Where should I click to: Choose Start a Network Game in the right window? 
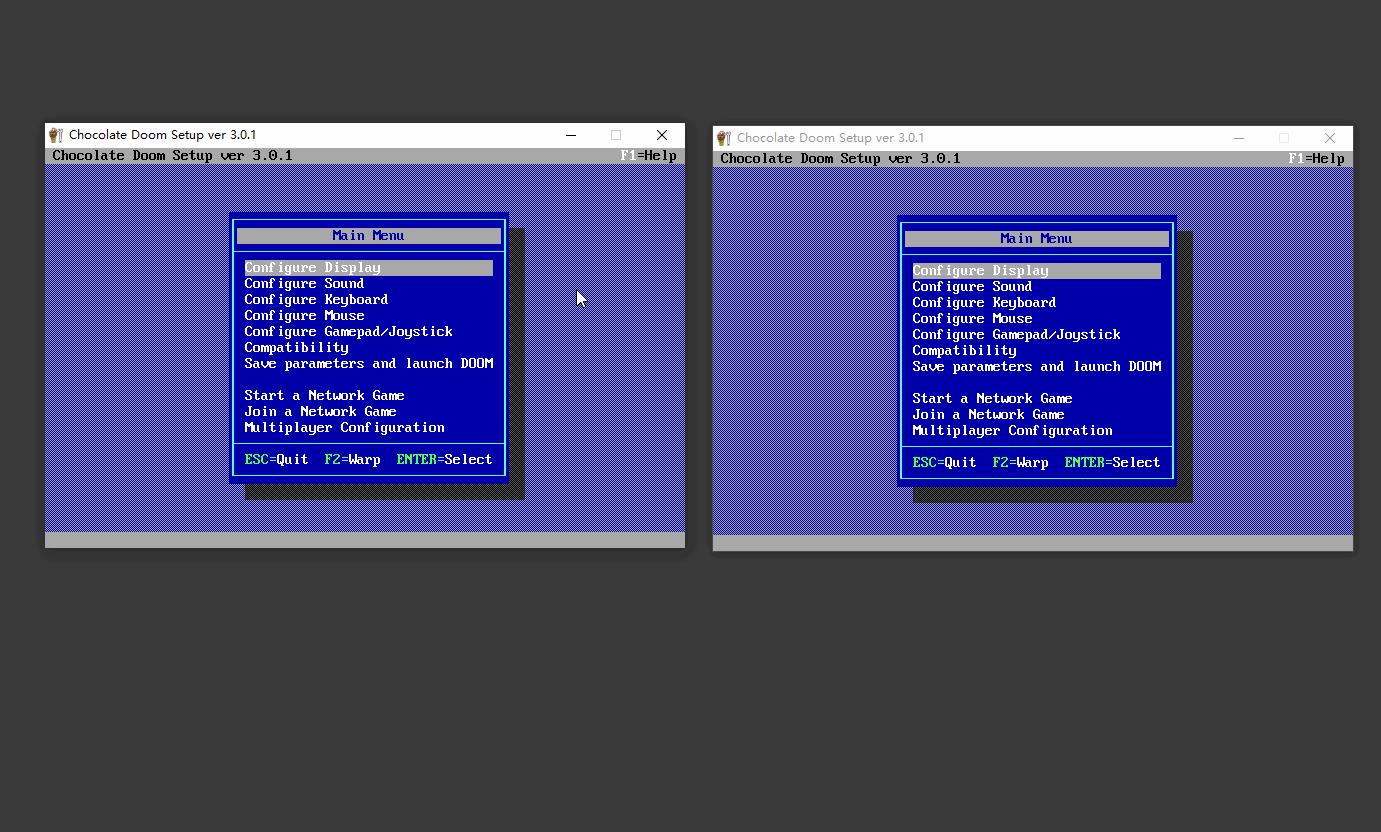click(x=992, y=399)
